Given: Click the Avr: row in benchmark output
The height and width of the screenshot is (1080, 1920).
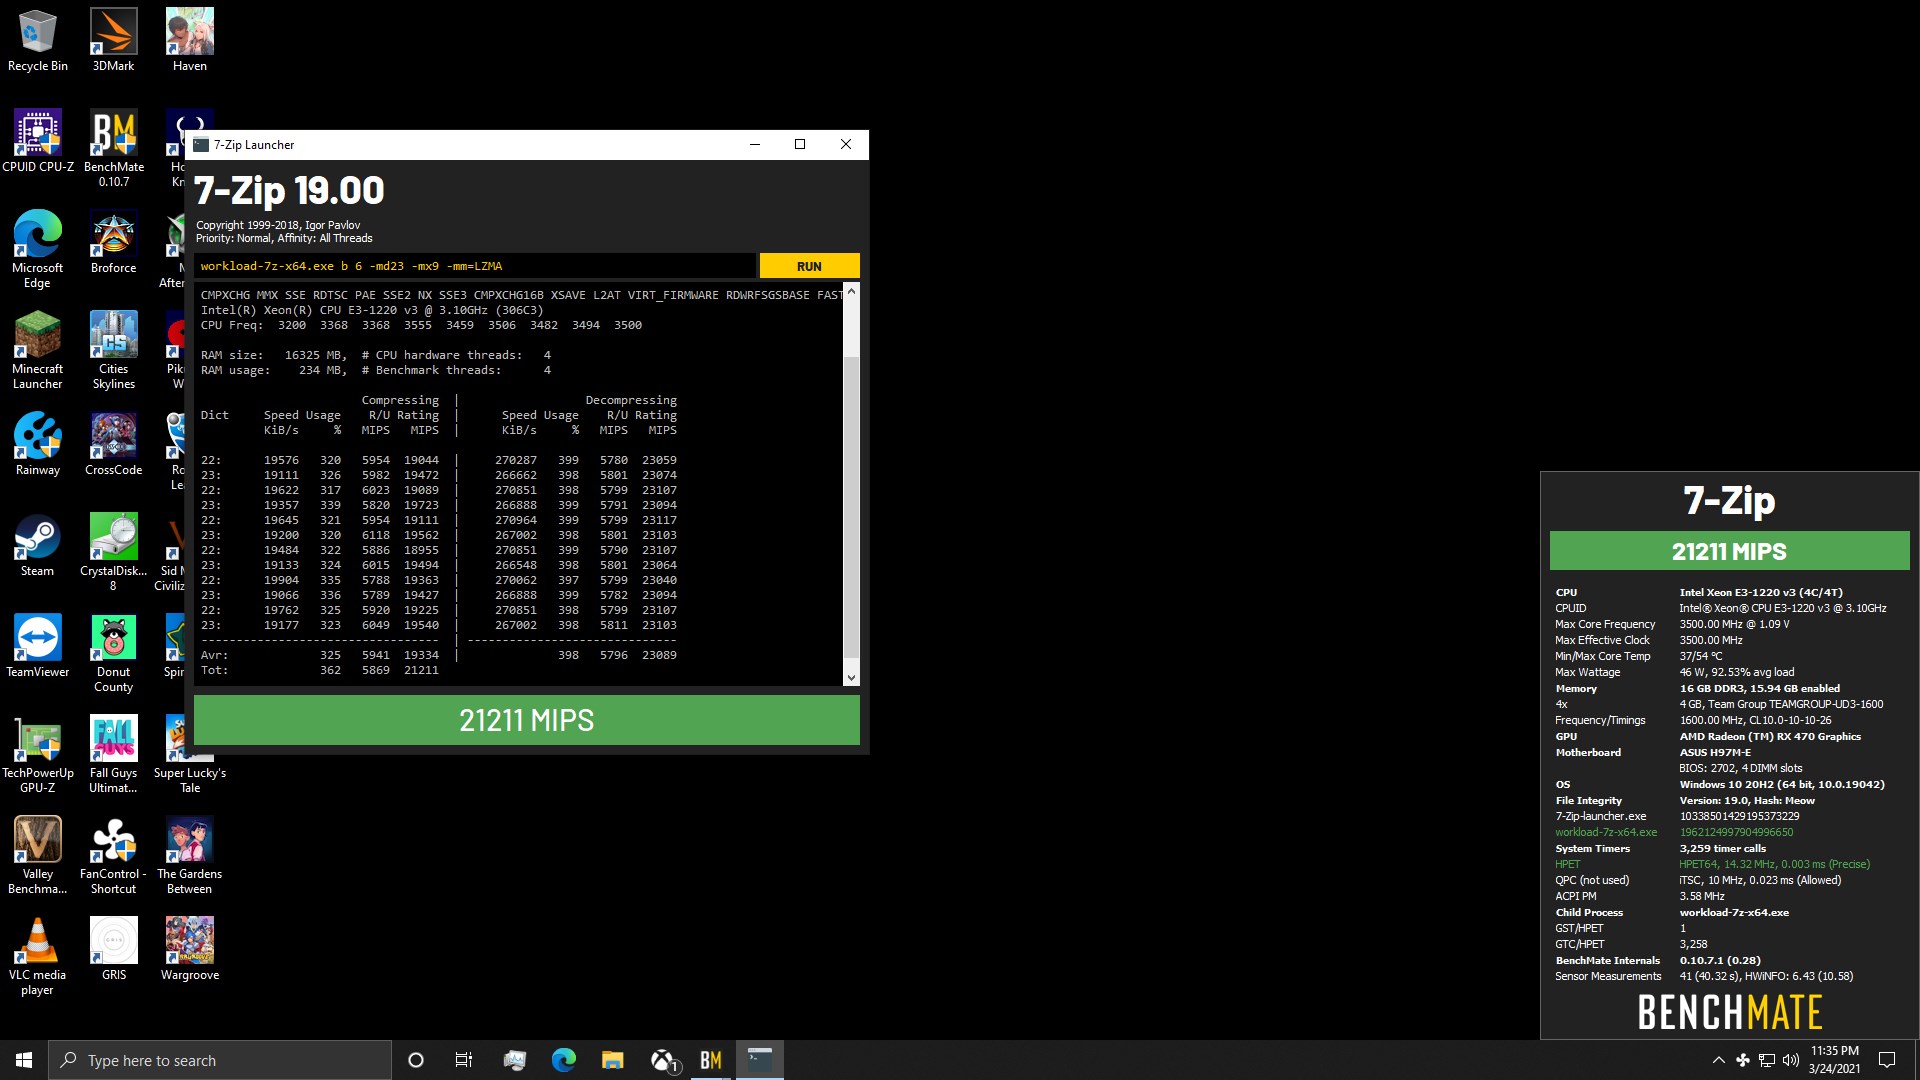Looking at the screenshot, I should point(439,655).
